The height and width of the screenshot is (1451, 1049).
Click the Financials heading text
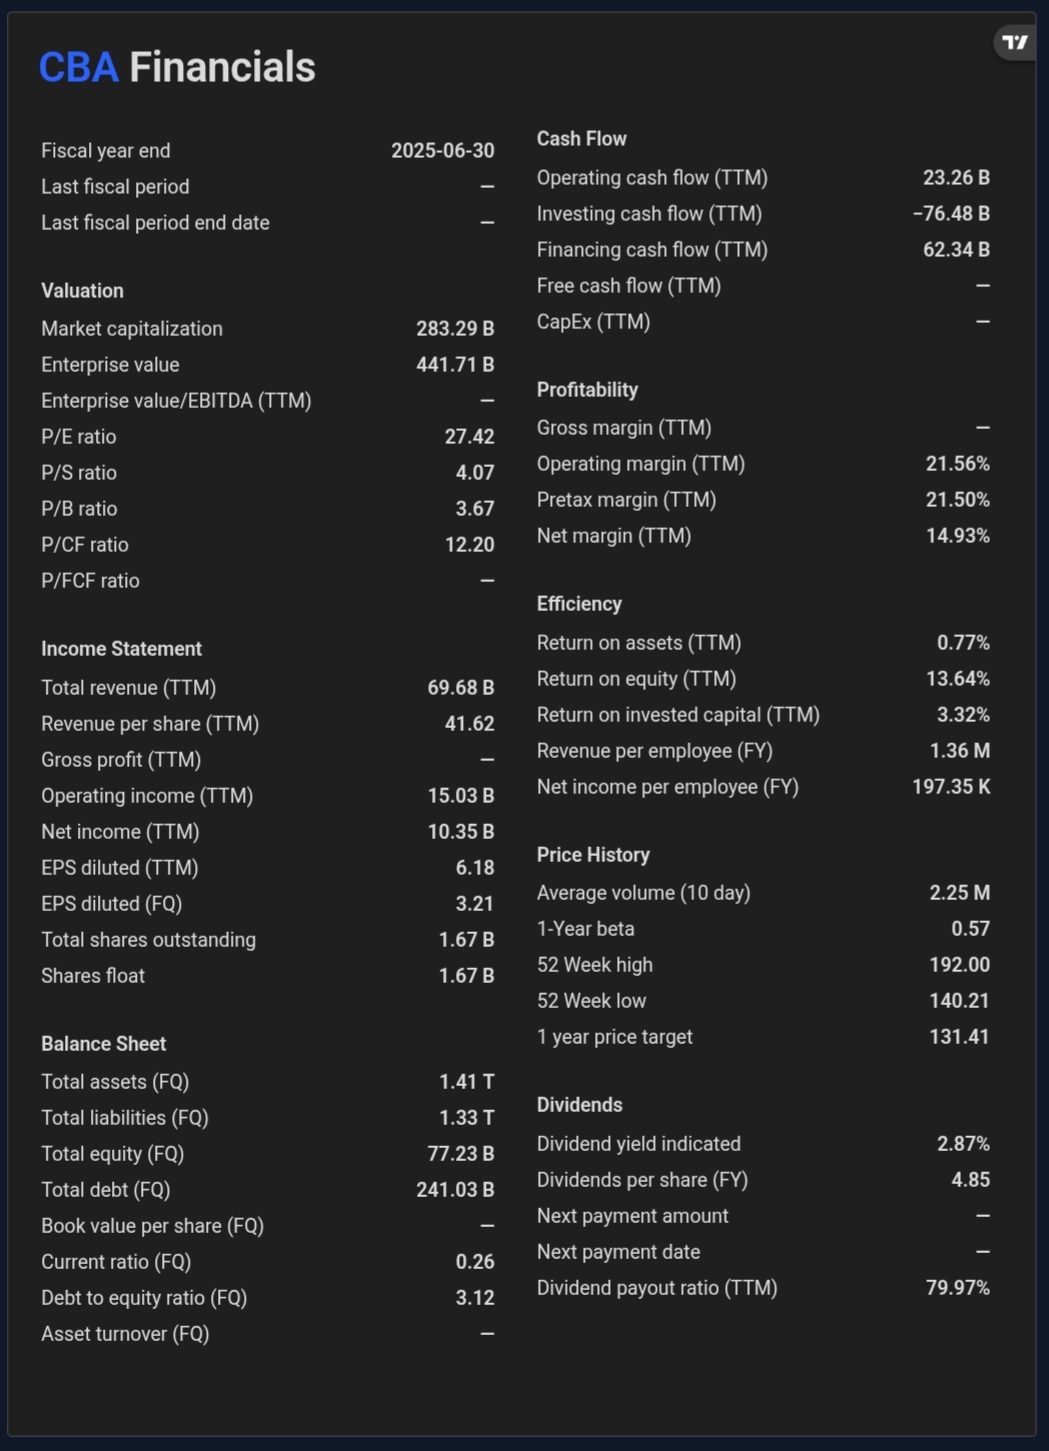[222, 68]
